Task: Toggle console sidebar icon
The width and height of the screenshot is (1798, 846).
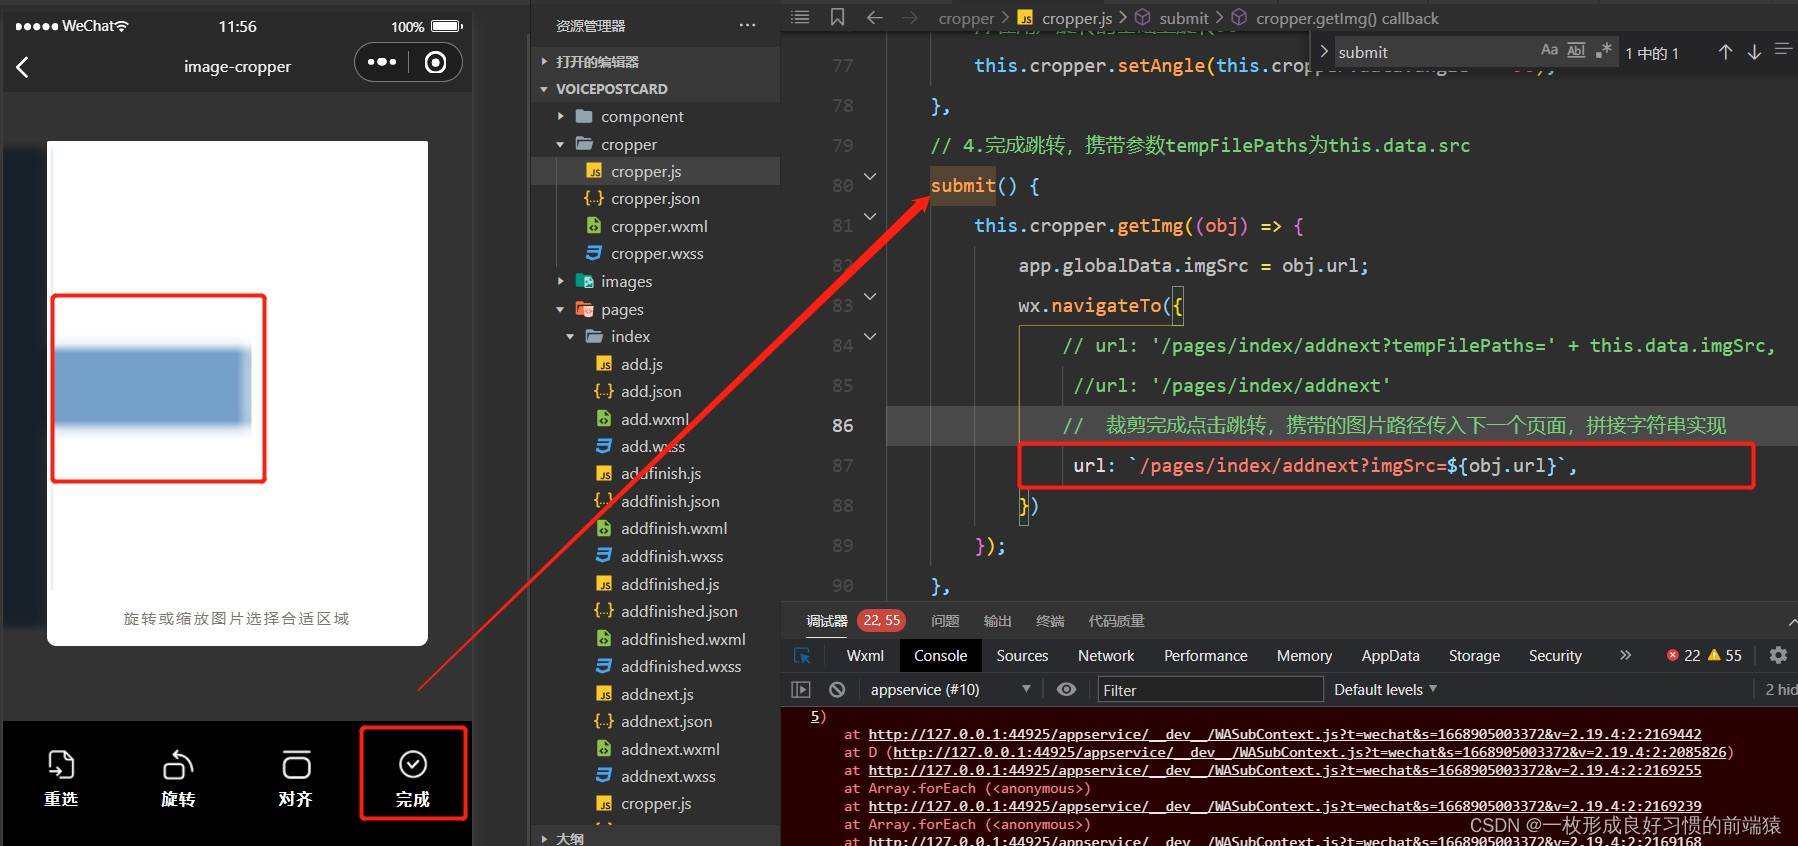Action: point(801,689)
